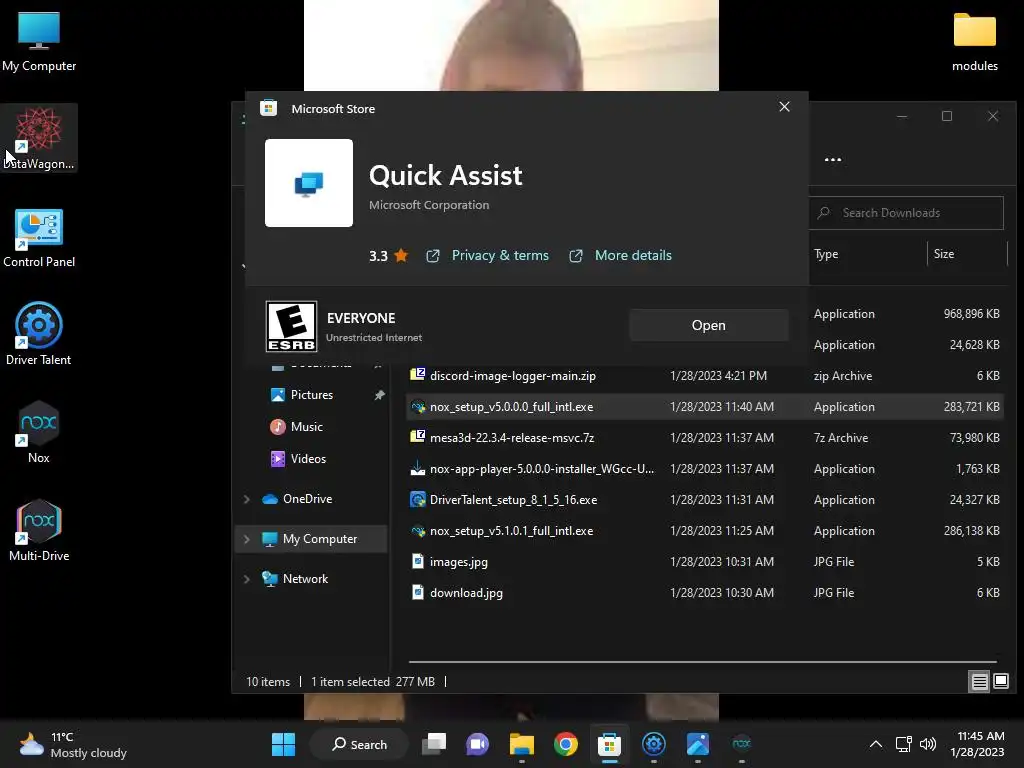Switch to details view in File Explorer
This screenshot has height=768, width=1024.
[x=980, y=682]
